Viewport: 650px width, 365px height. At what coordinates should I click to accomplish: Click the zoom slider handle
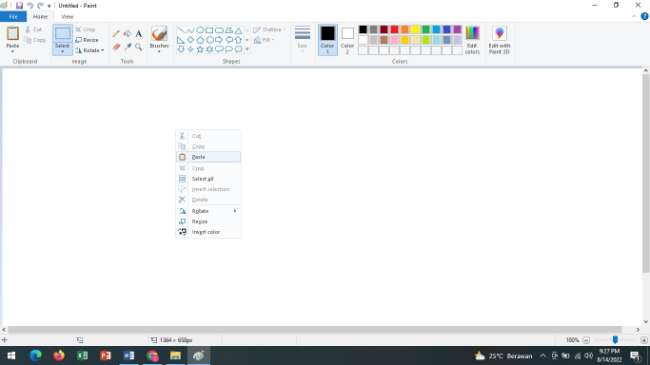pos(615,340)
